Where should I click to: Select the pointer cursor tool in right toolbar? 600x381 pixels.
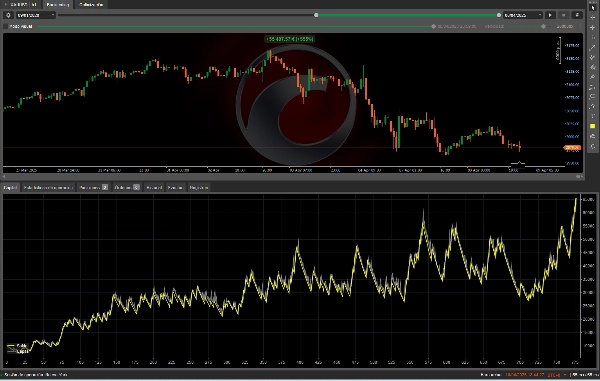point(593,7)
